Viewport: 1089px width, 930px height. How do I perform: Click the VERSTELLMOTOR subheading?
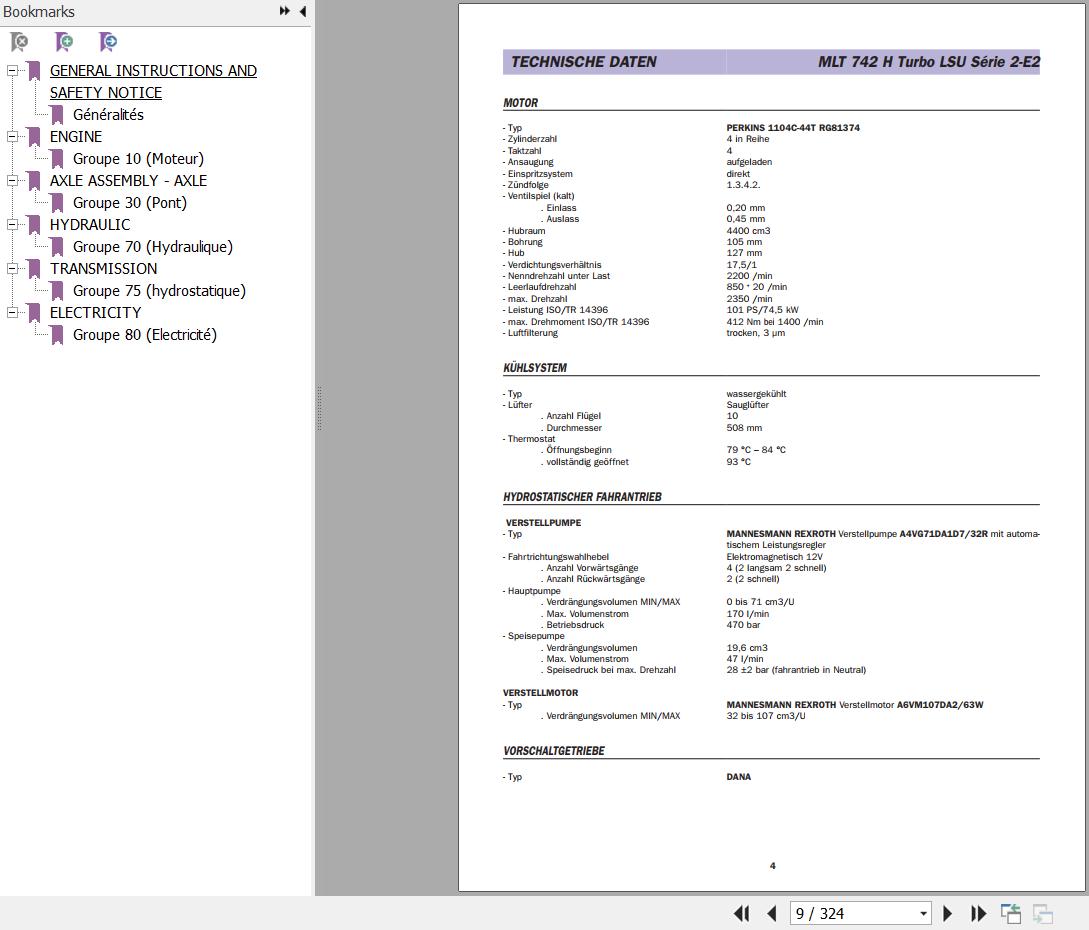540,692
